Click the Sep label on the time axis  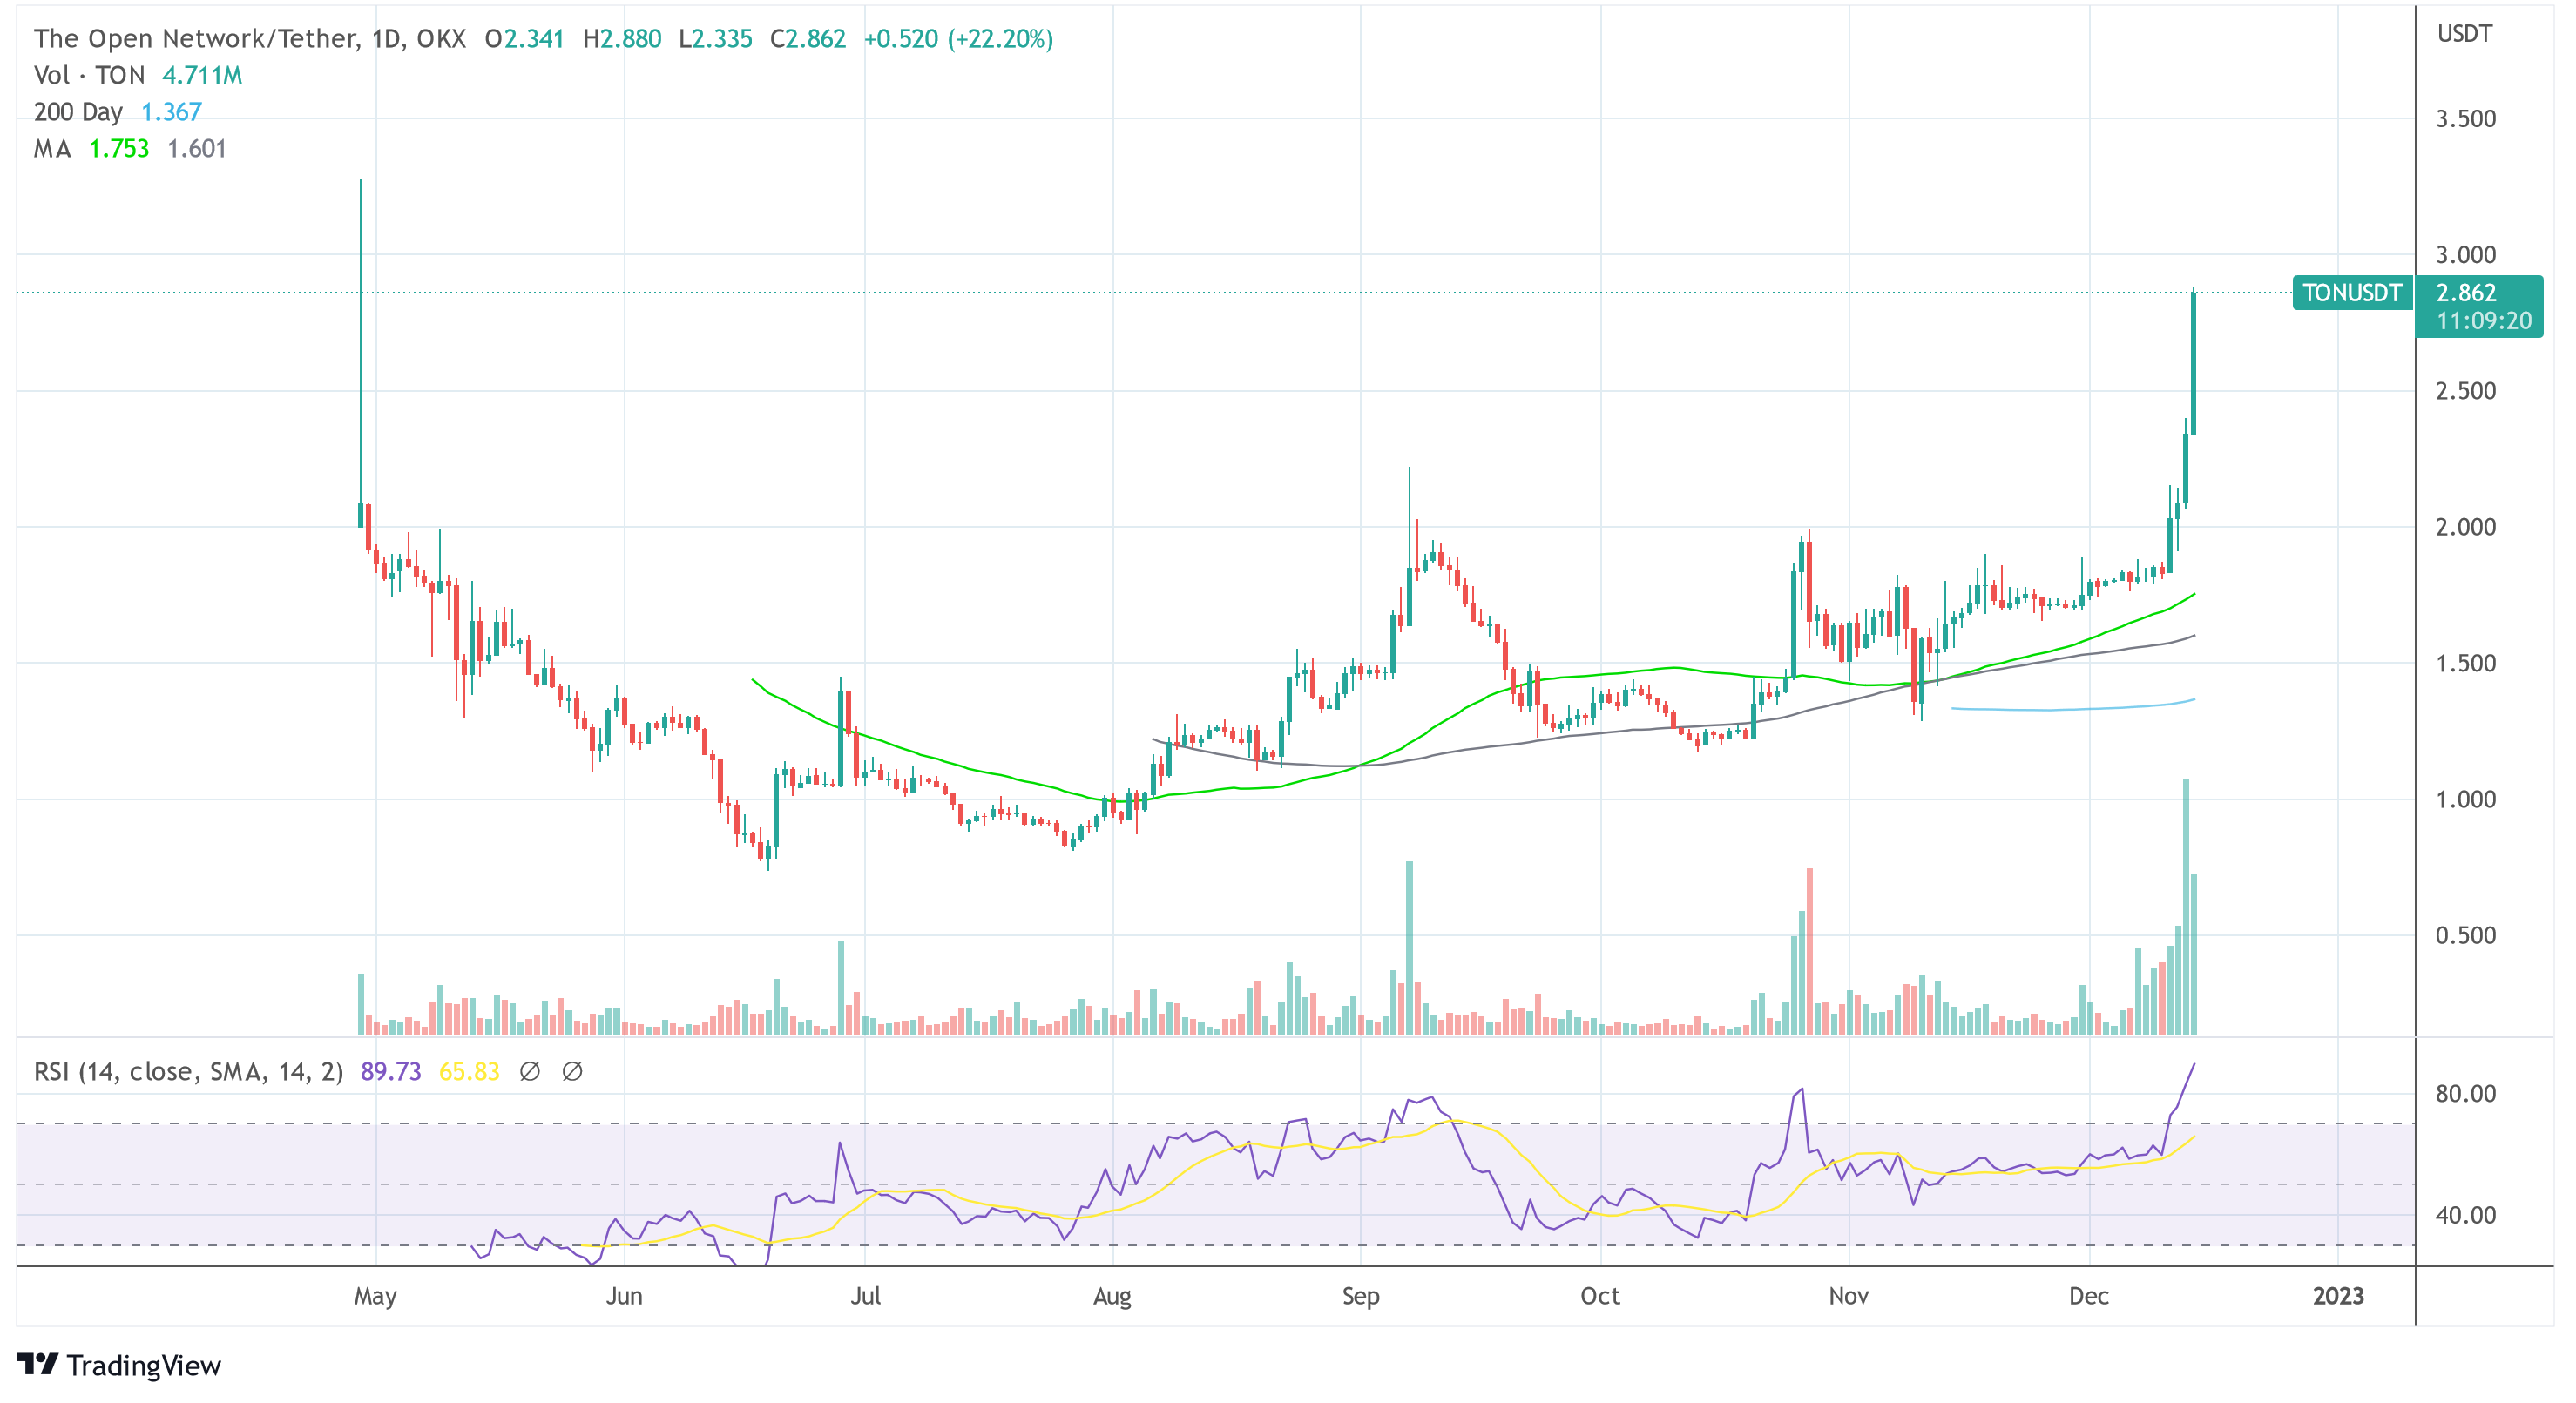point(1360,1296)
